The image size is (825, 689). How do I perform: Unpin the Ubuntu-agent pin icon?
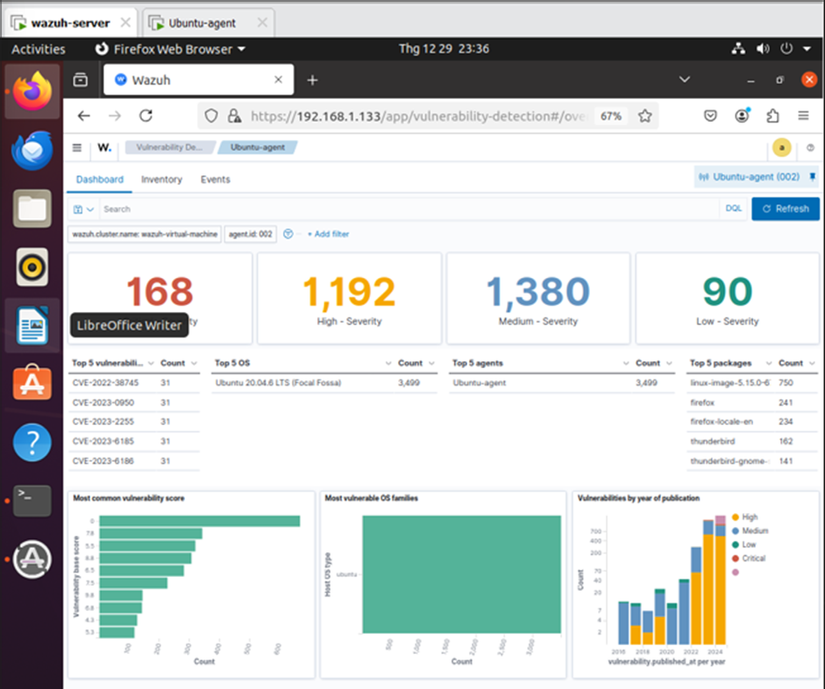click(x=812, y=177)
